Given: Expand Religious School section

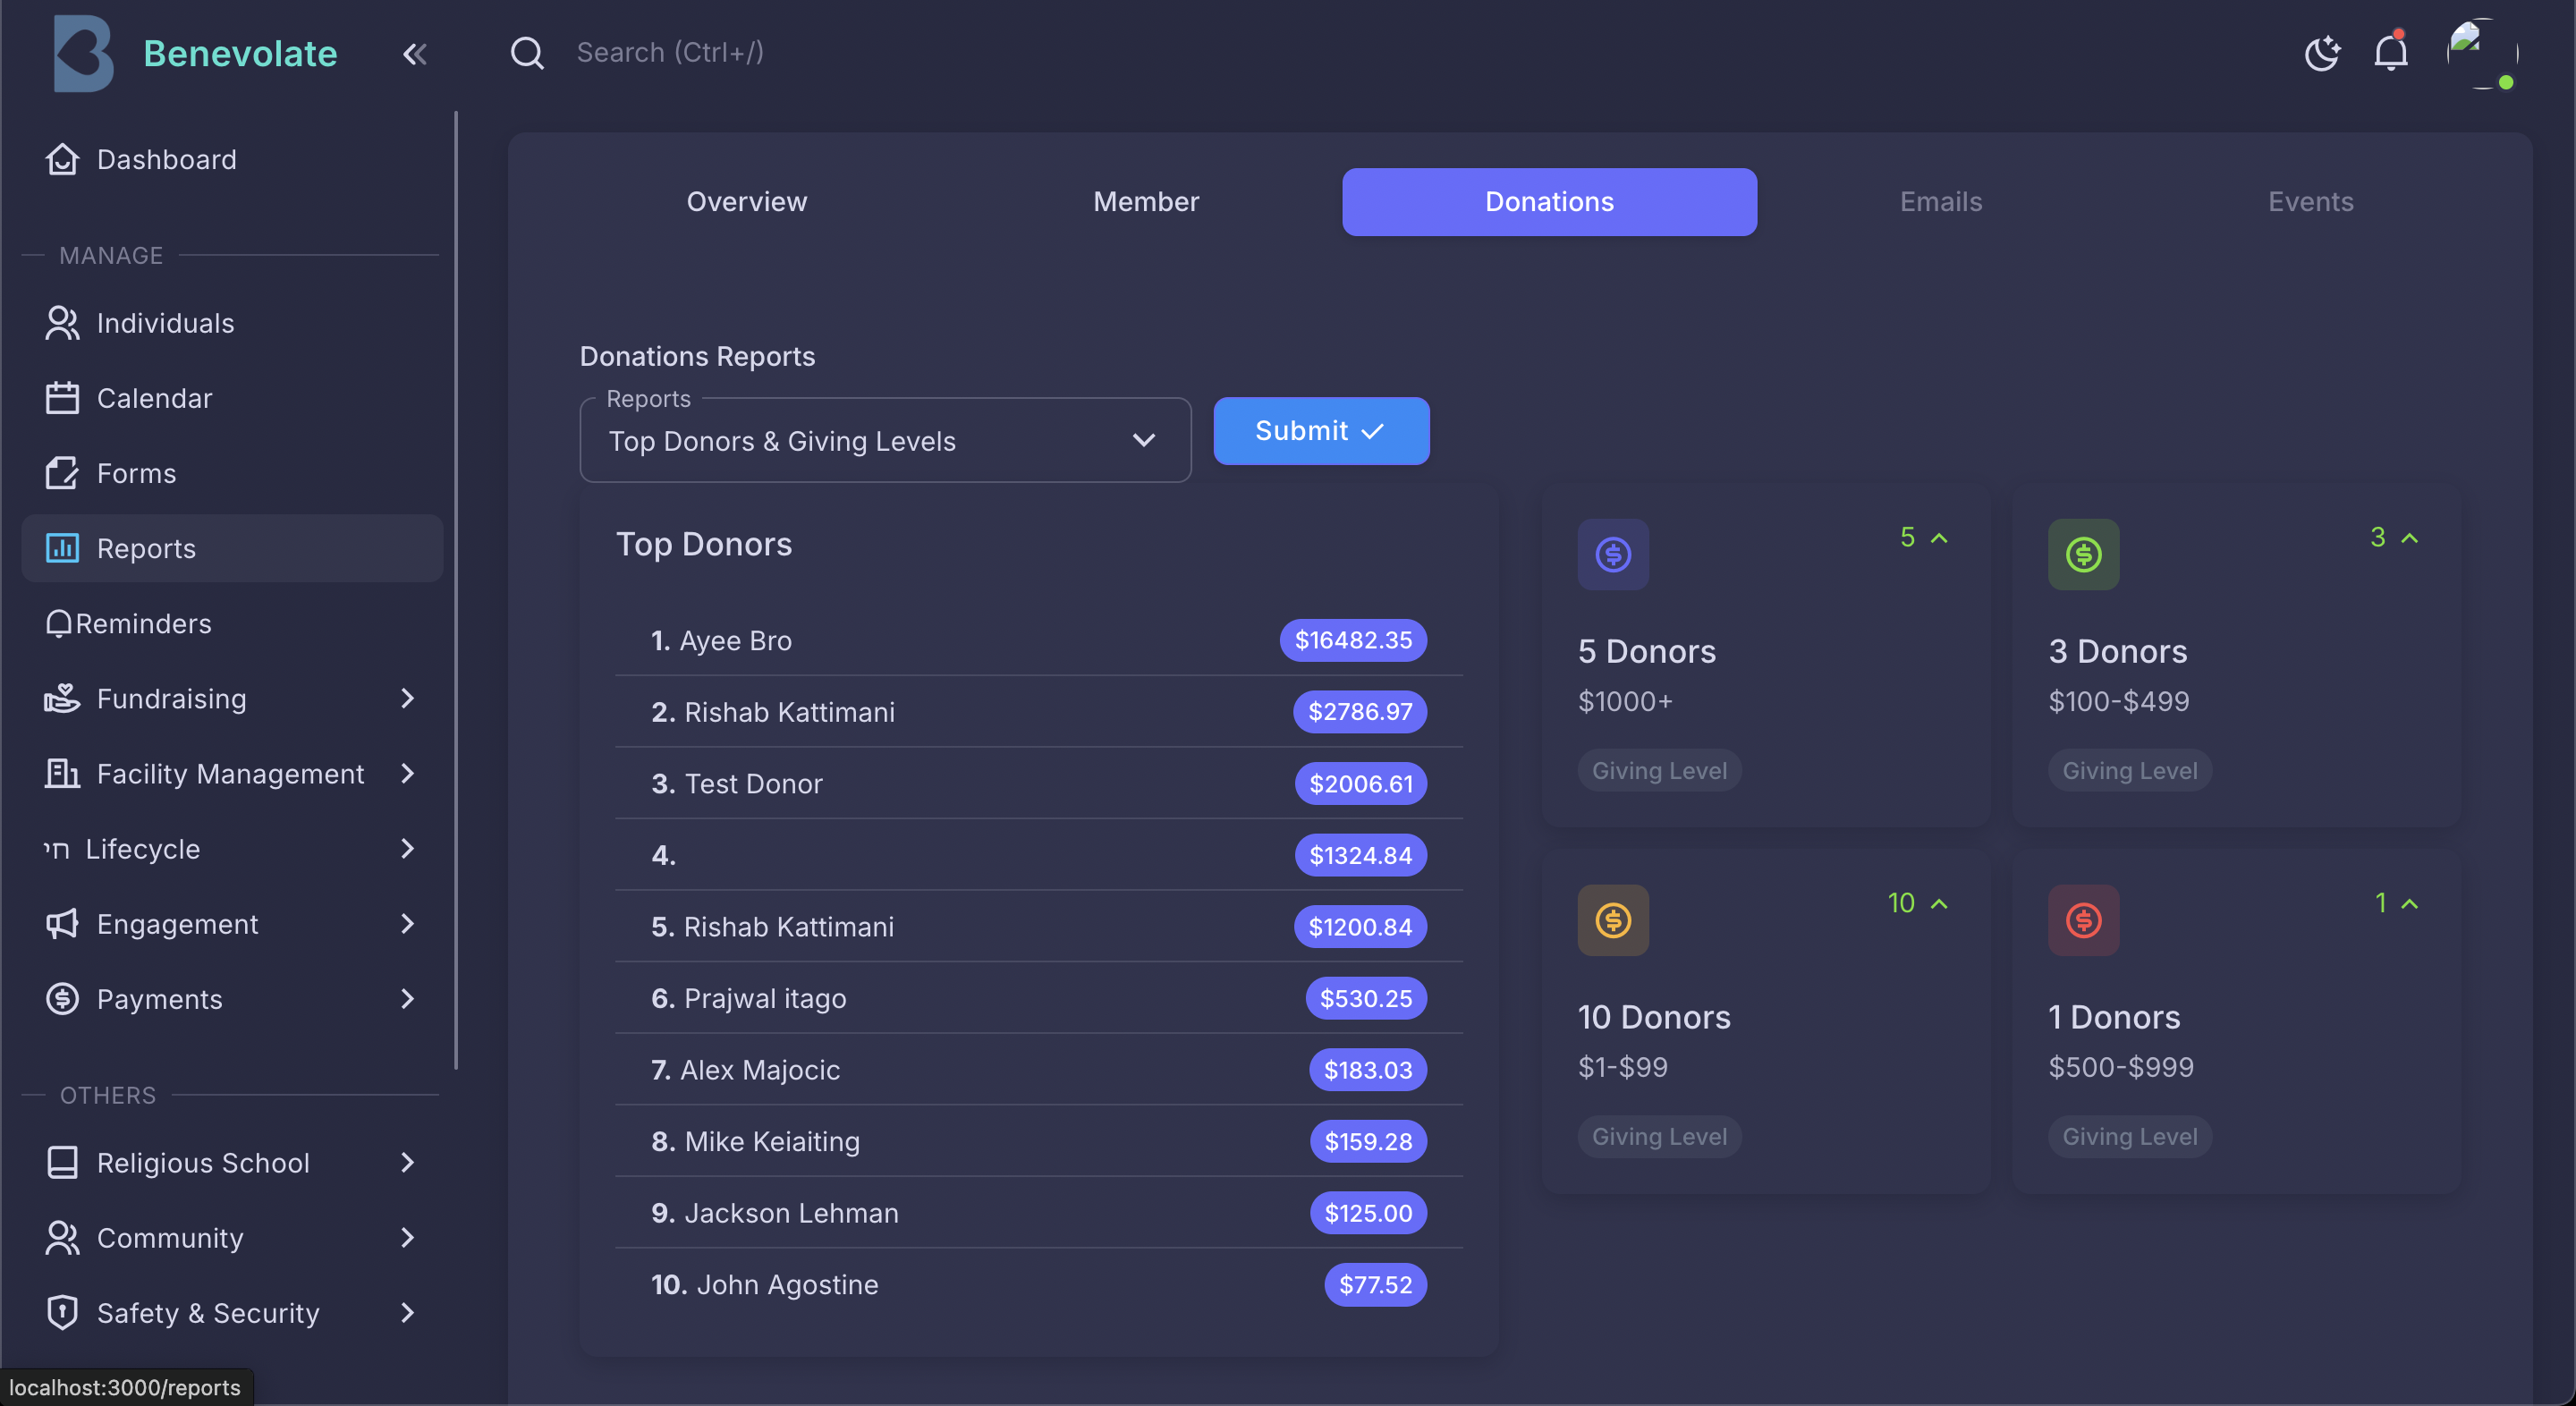Looking at the screenshot, I should coord(406,1162).
